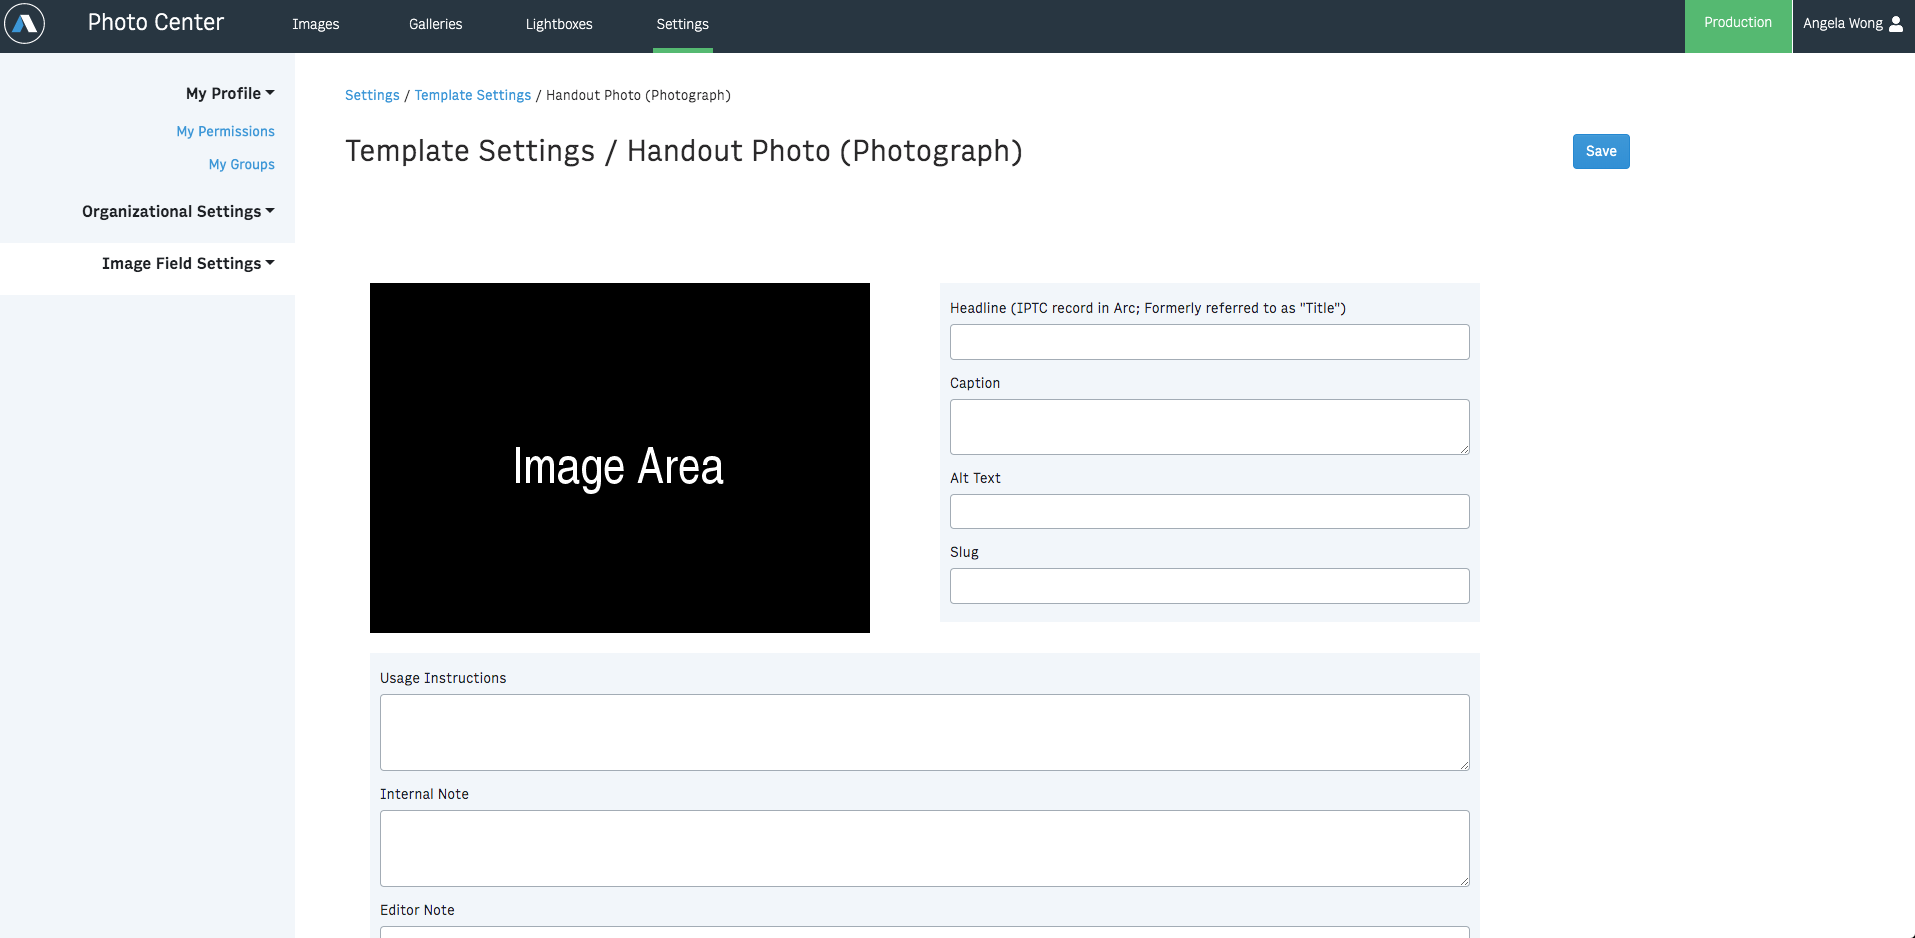Go to Settings breadcrumb link

[x=372, y=95]
